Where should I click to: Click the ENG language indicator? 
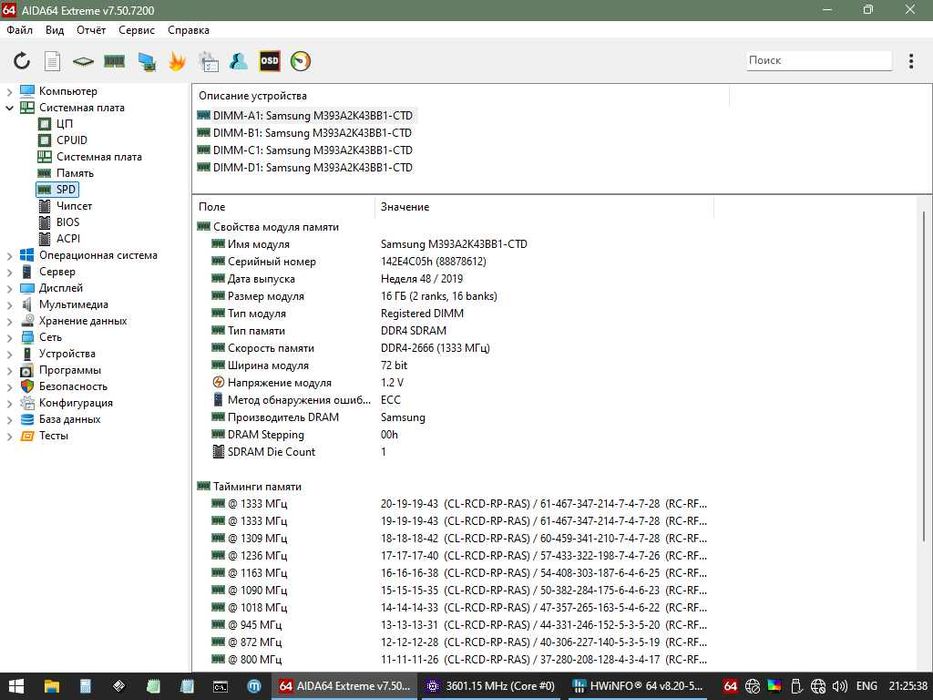(x=867, y=686)
